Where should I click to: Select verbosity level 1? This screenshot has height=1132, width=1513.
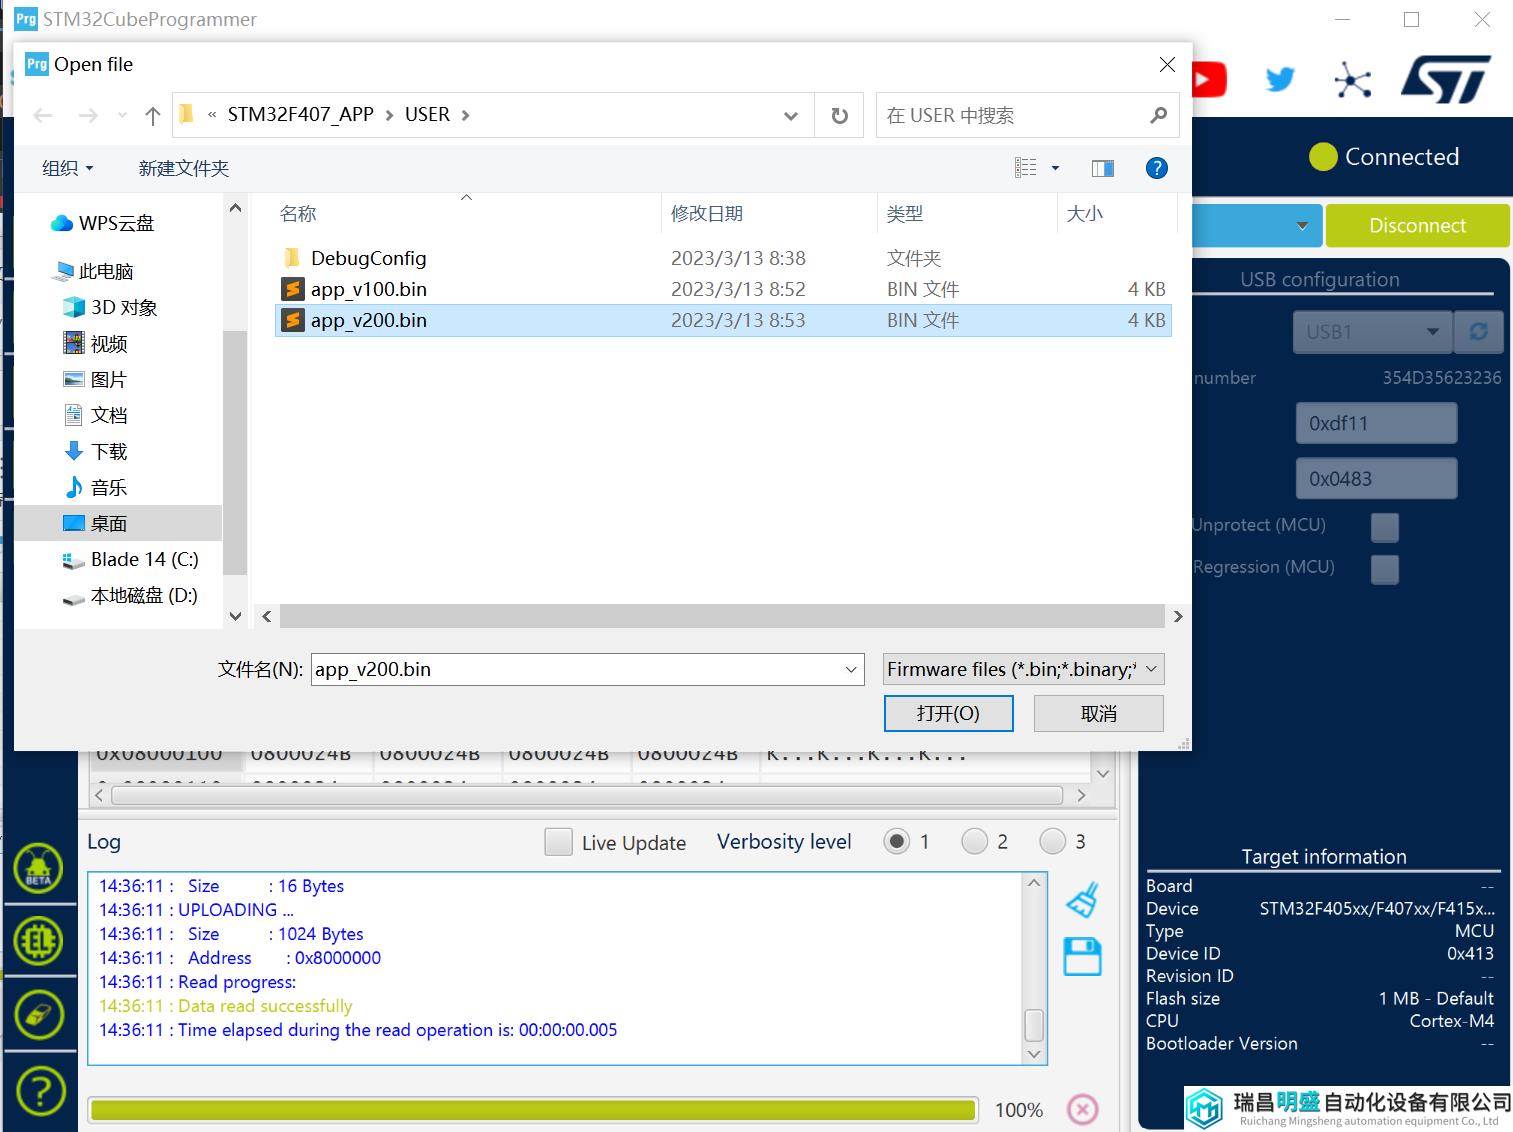[x=897, y=842]
